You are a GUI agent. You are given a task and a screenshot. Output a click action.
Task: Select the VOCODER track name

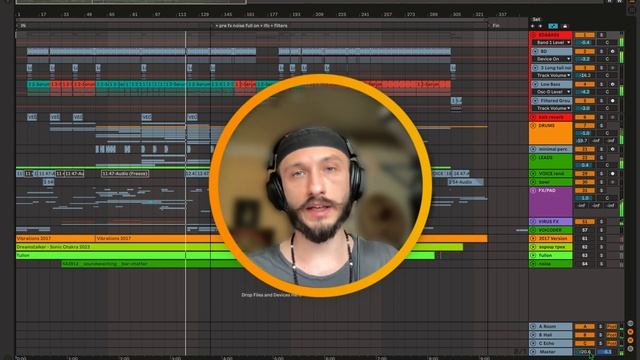[x=550, y=230]
